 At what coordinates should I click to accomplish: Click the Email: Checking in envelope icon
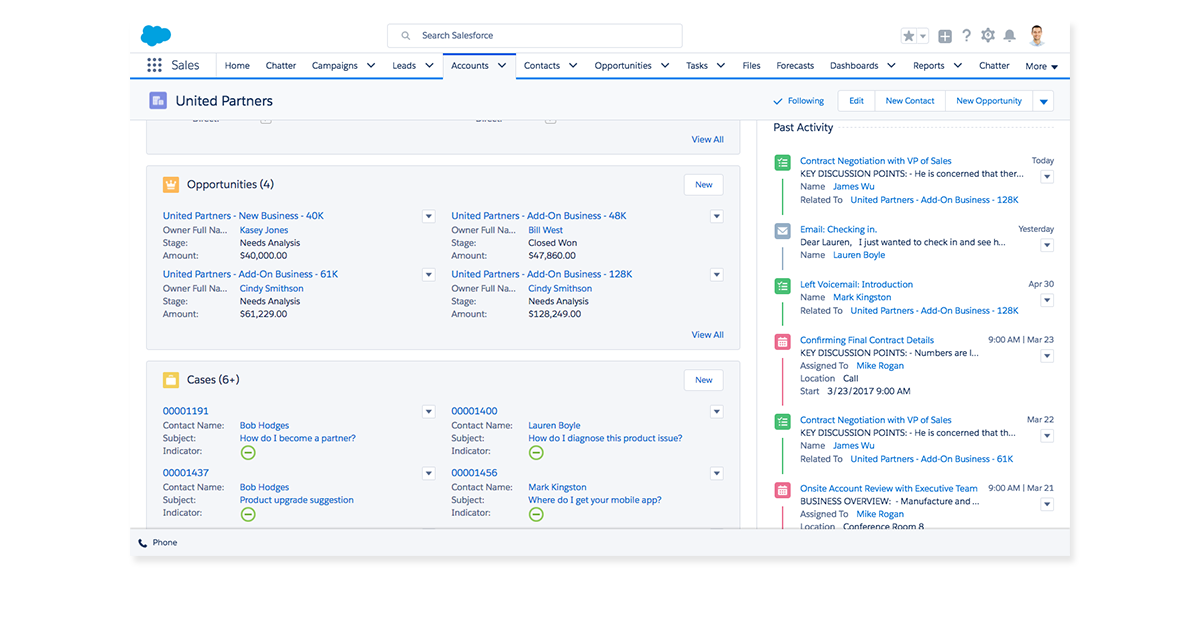click(x=782, y=231)
